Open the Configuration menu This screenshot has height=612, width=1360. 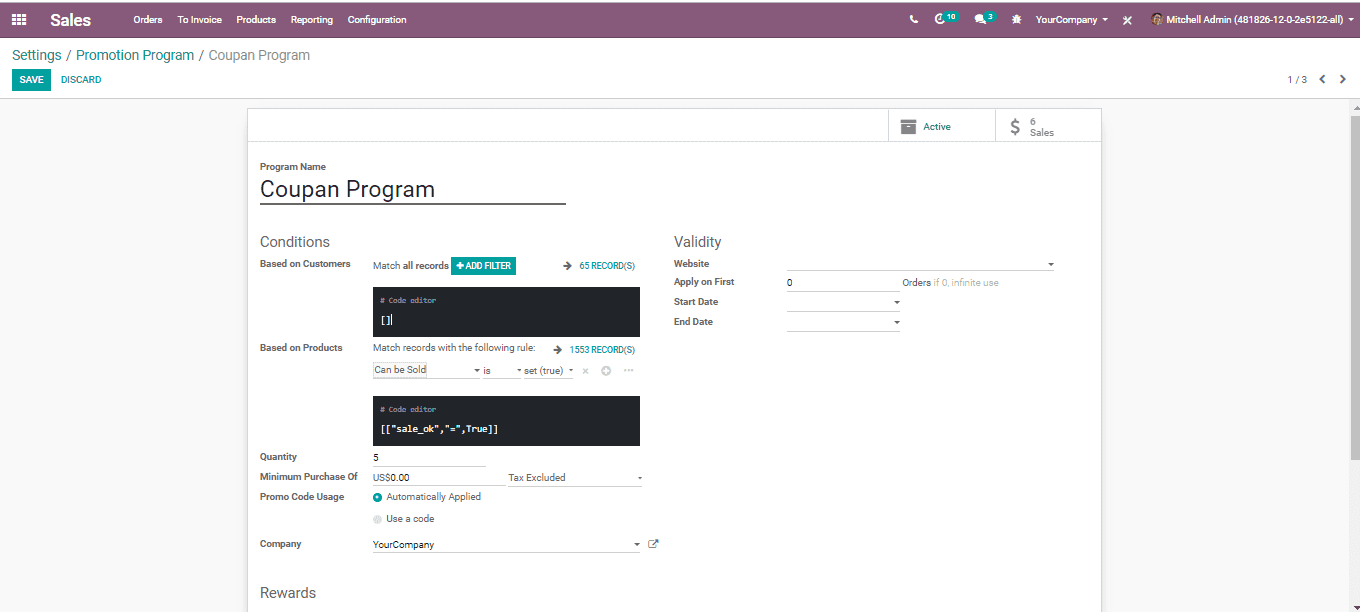pos(377,19)
